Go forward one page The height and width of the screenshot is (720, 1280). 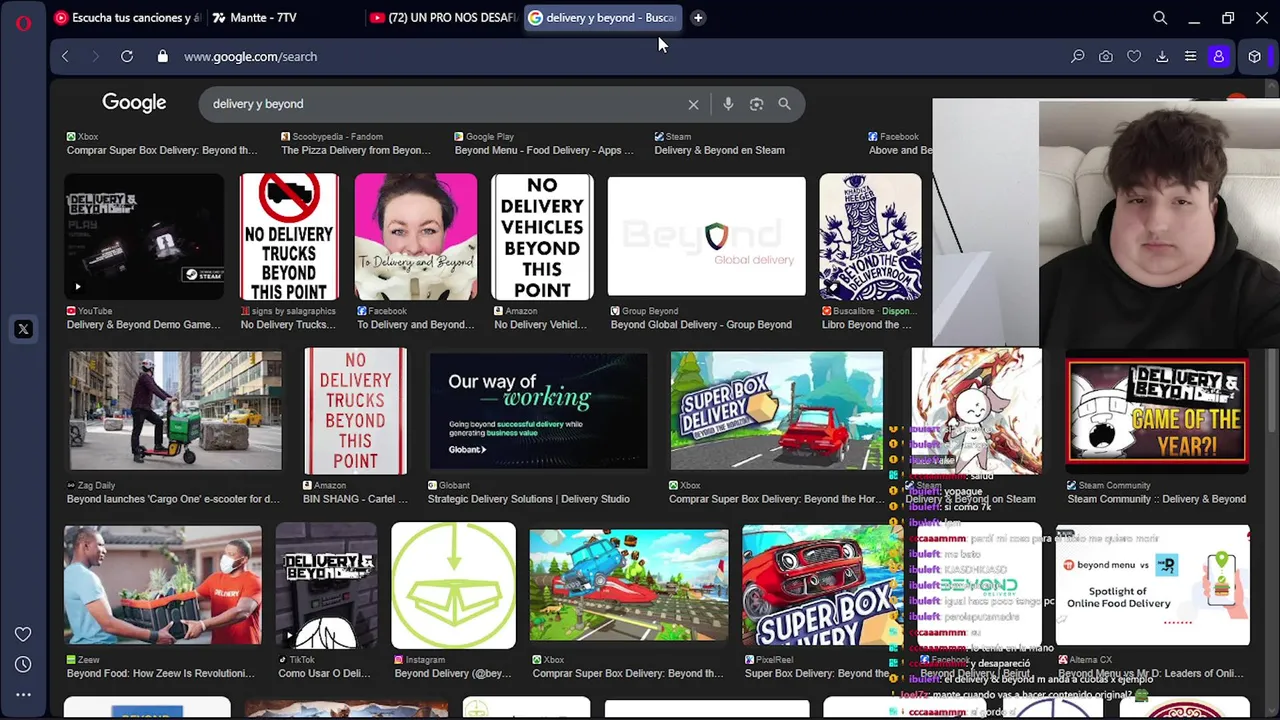pos(96,56)
